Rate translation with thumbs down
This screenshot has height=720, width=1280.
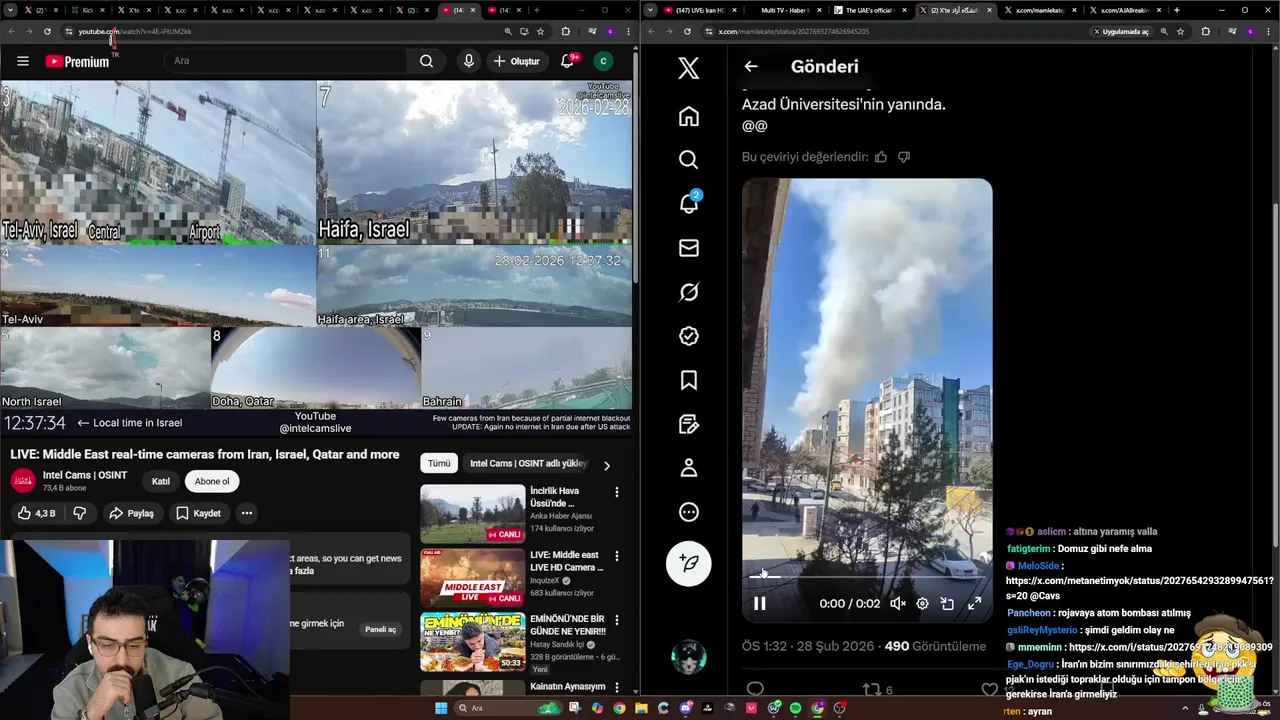coord(904,157)
